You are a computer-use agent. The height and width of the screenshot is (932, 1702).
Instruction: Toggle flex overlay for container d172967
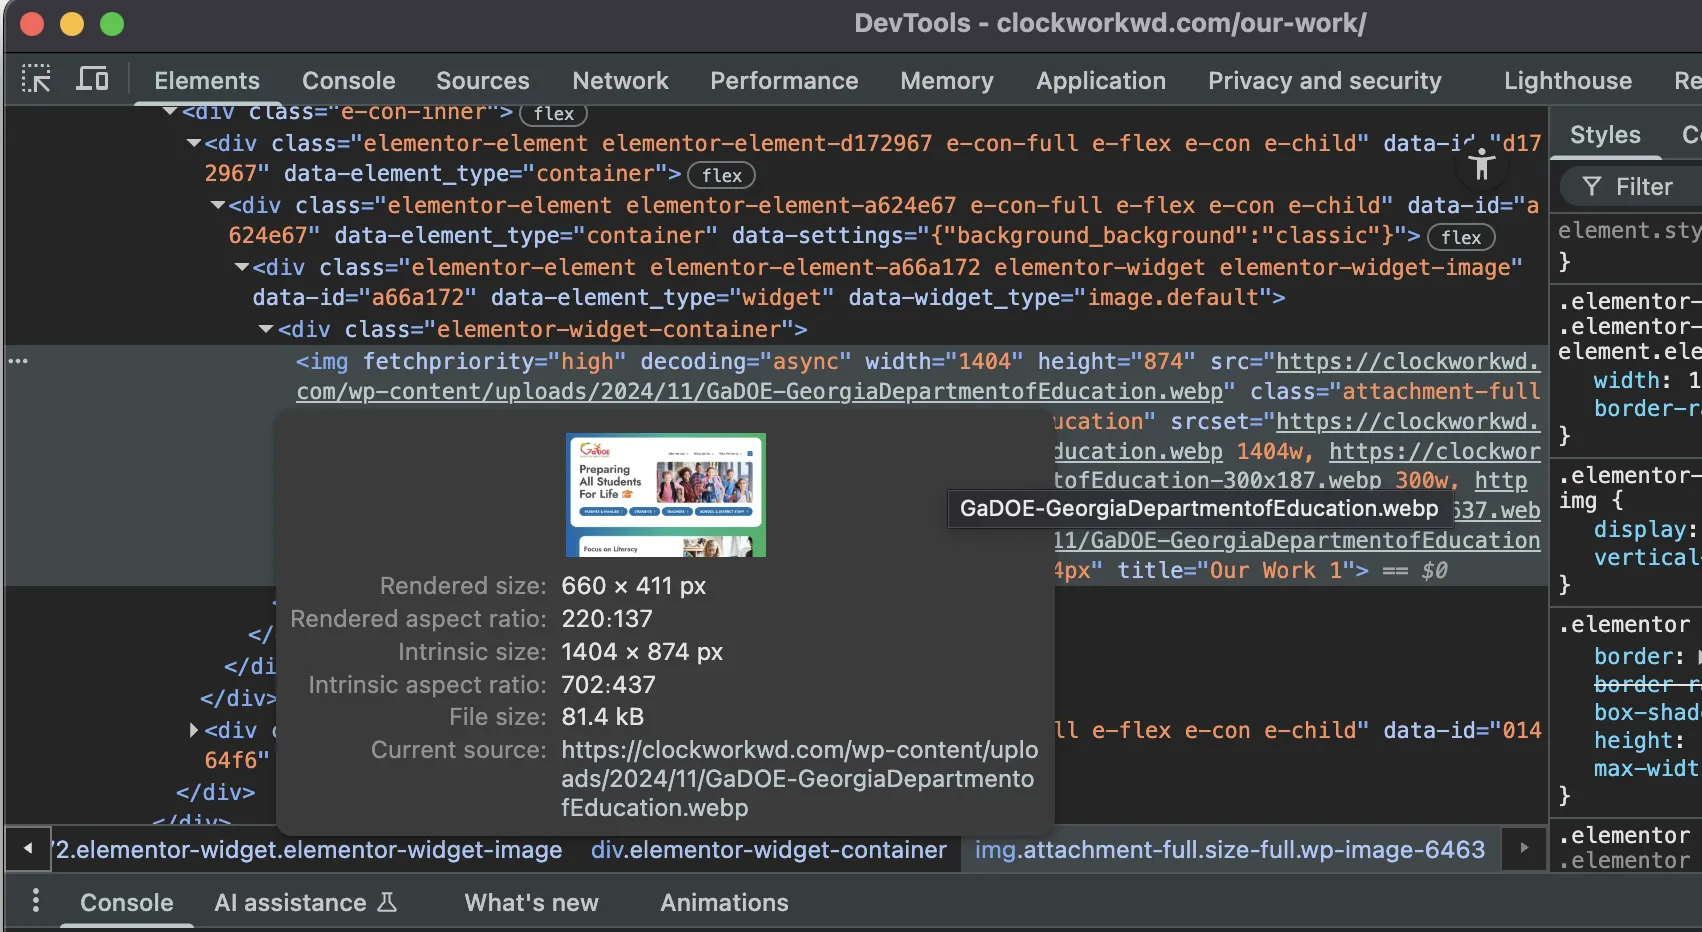click(721, 175)
